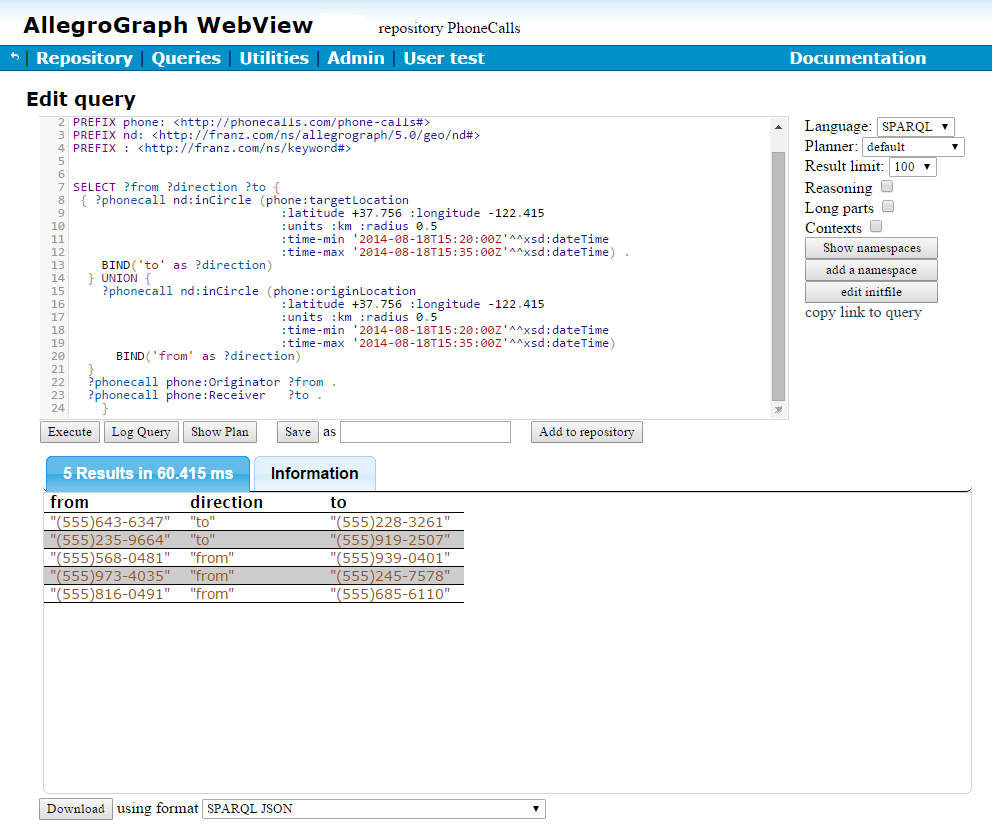
Task: Enable the Reasoning checkbox
Action: pyautogui.click(x=887, y=187)
